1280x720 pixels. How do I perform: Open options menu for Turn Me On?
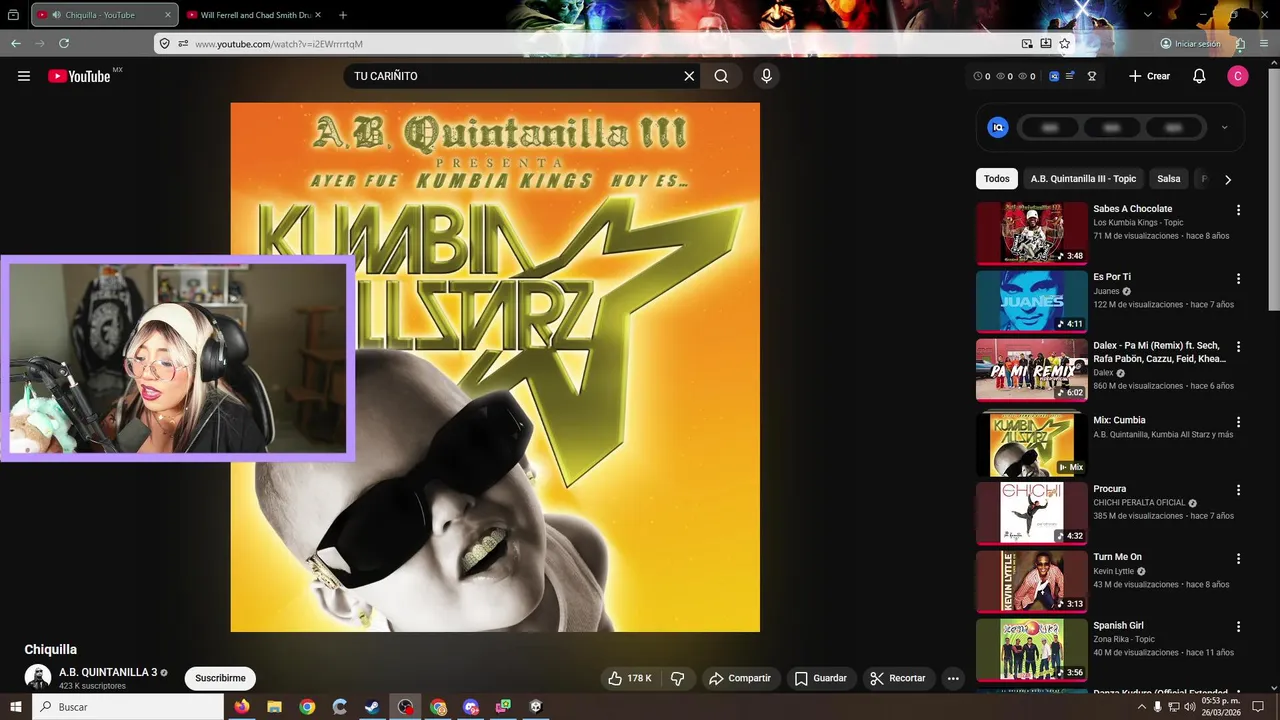(x=1238, y=558)
